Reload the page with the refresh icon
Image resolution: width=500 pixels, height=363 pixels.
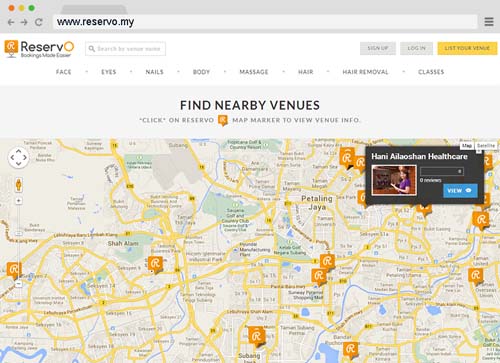39,22
